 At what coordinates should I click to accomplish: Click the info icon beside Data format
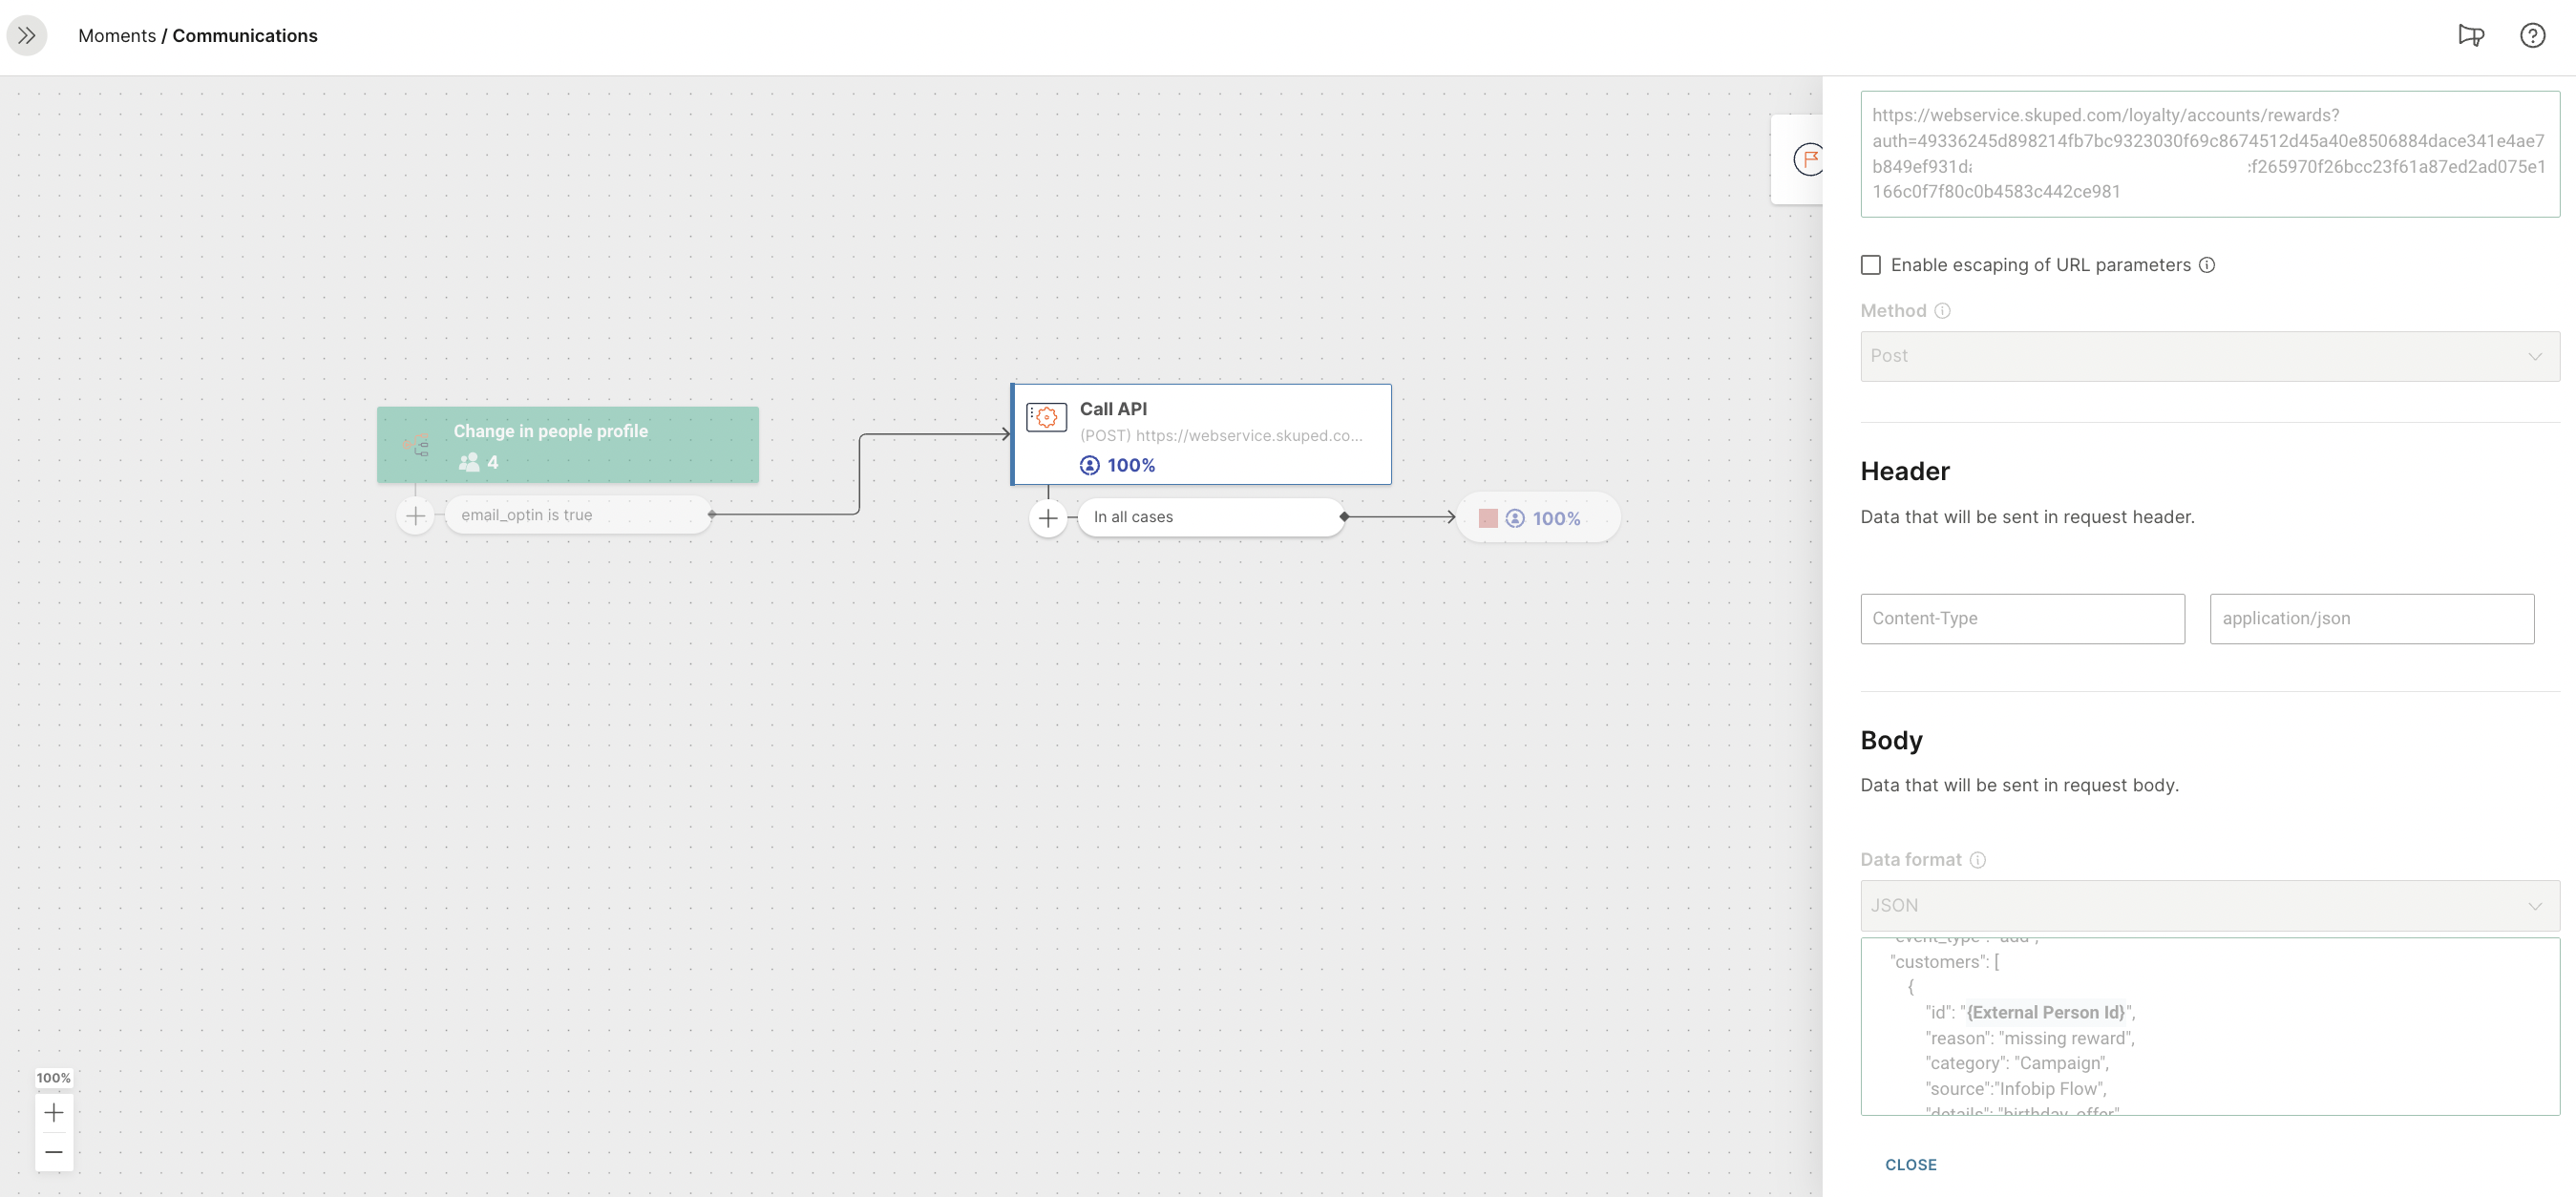(1977, 860)
